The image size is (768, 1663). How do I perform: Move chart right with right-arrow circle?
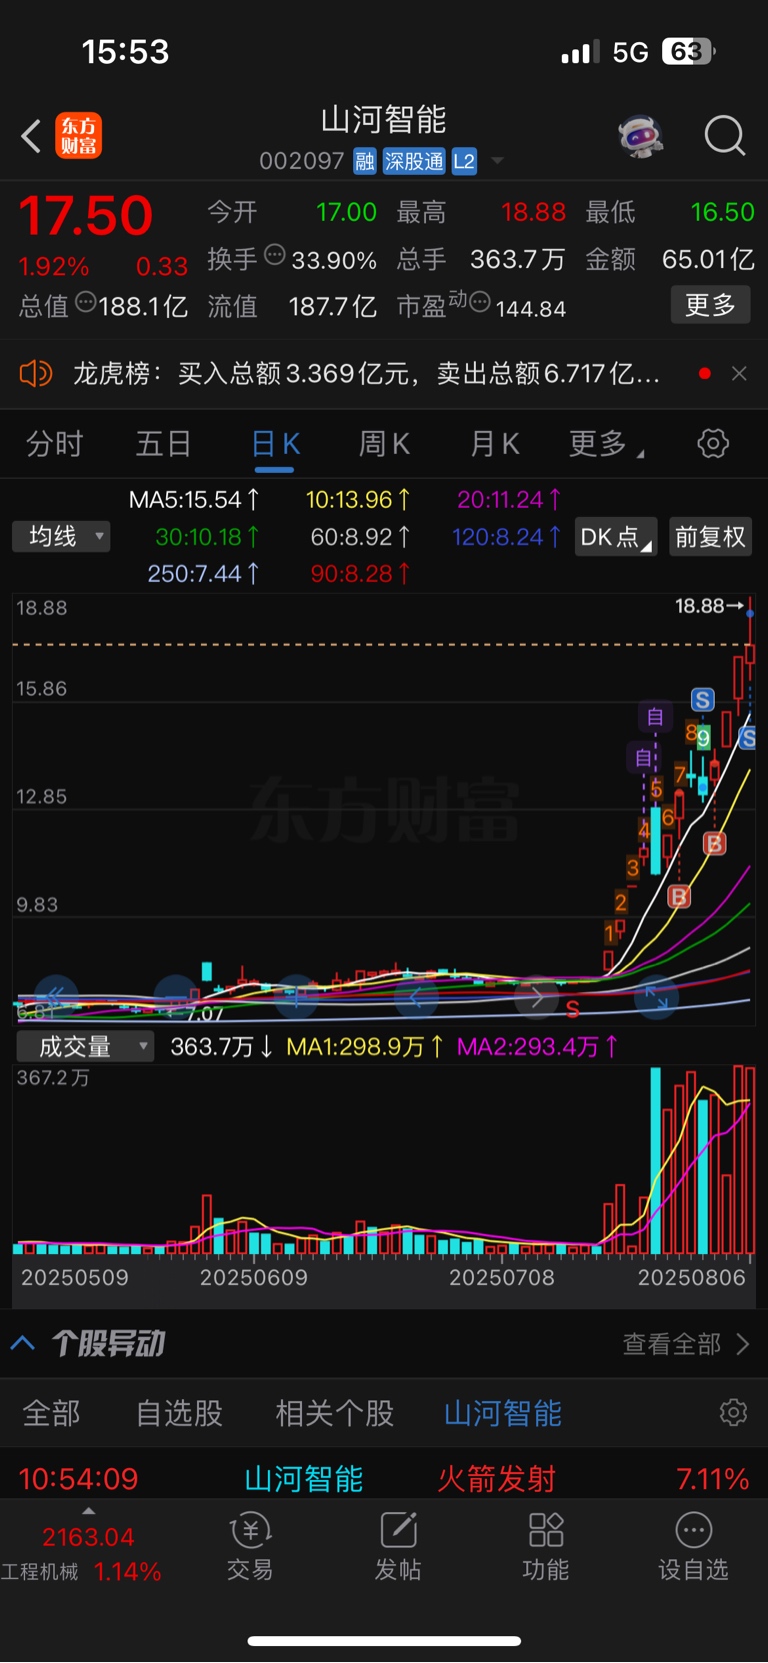click(x=536, y=996)
